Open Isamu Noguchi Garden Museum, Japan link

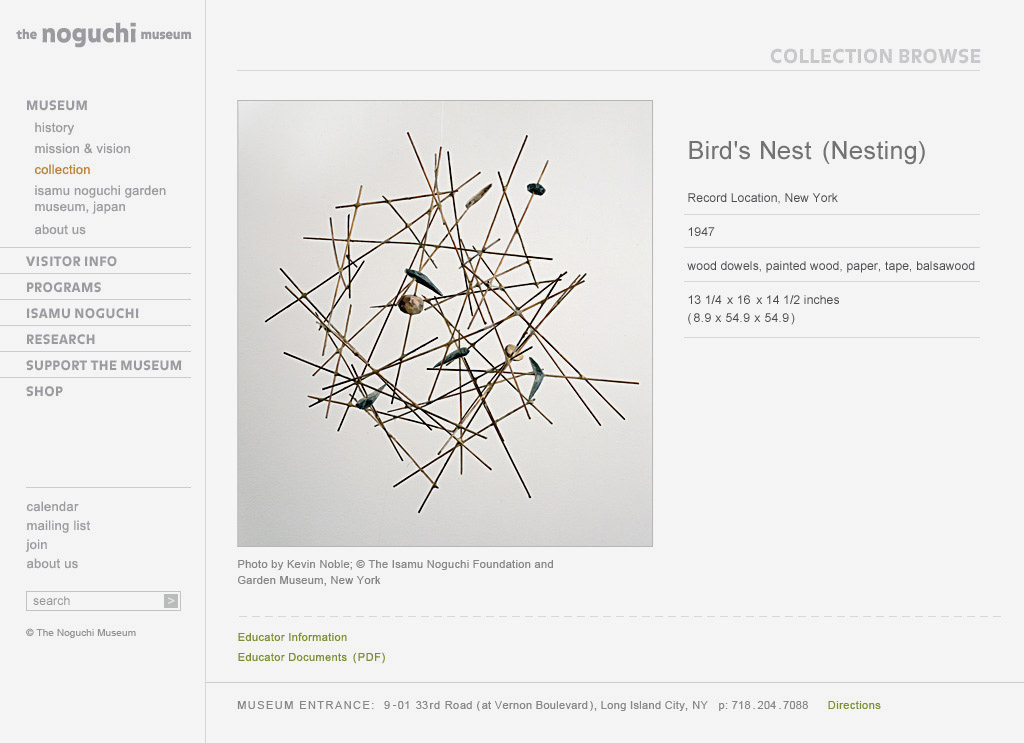pyautogui.click(x=99, y=198)
